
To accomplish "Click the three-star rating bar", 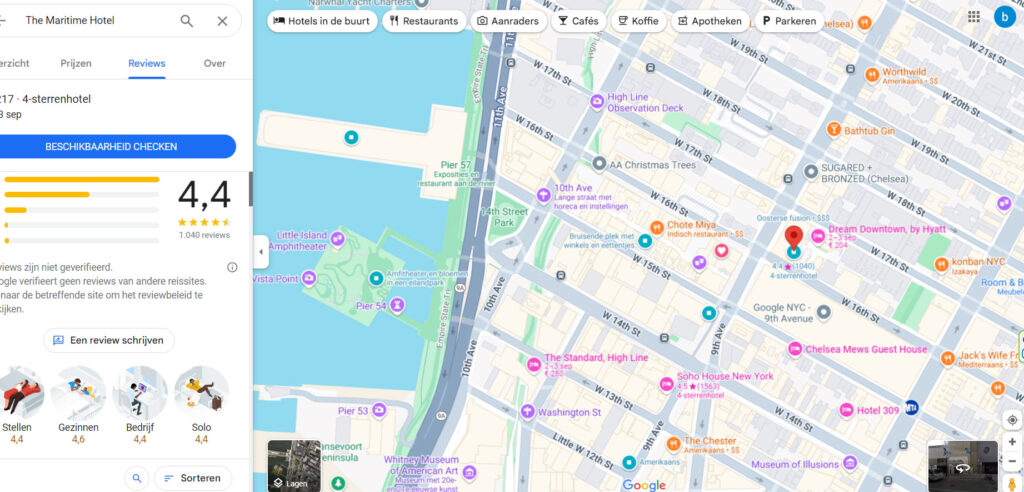I will pos(82,210).
